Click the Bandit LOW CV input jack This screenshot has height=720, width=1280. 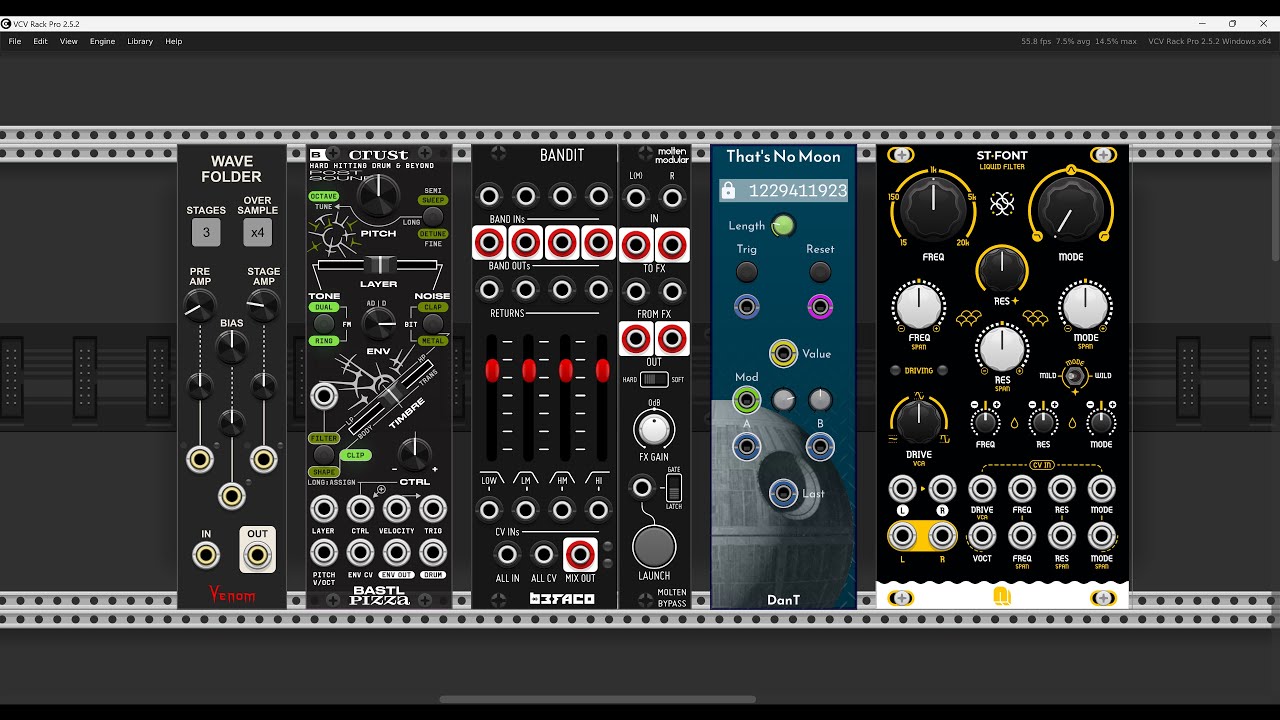[x=489, y=510]
